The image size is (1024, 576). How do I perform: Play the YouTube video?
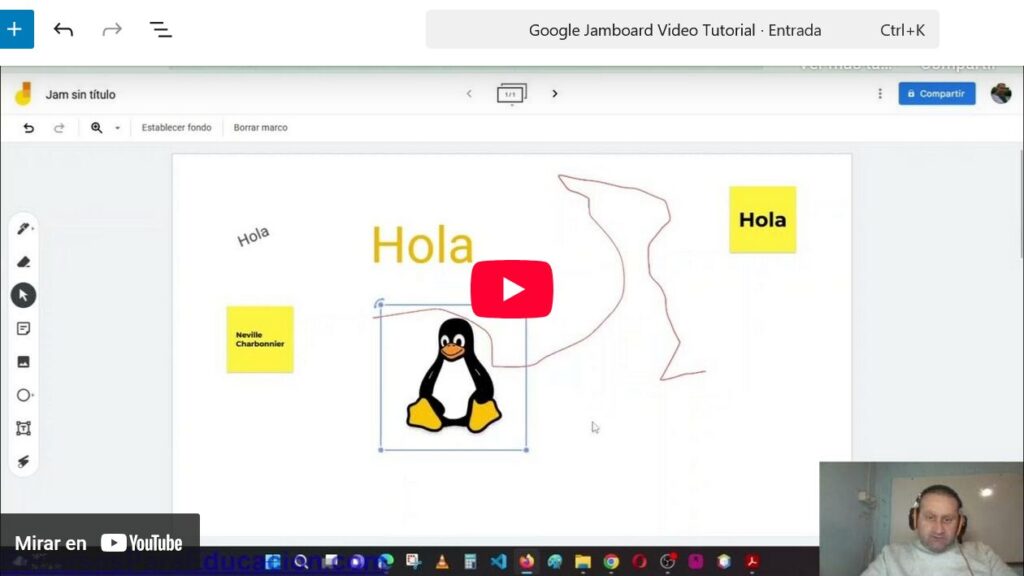pyautogui.click(x=511, y=289)
